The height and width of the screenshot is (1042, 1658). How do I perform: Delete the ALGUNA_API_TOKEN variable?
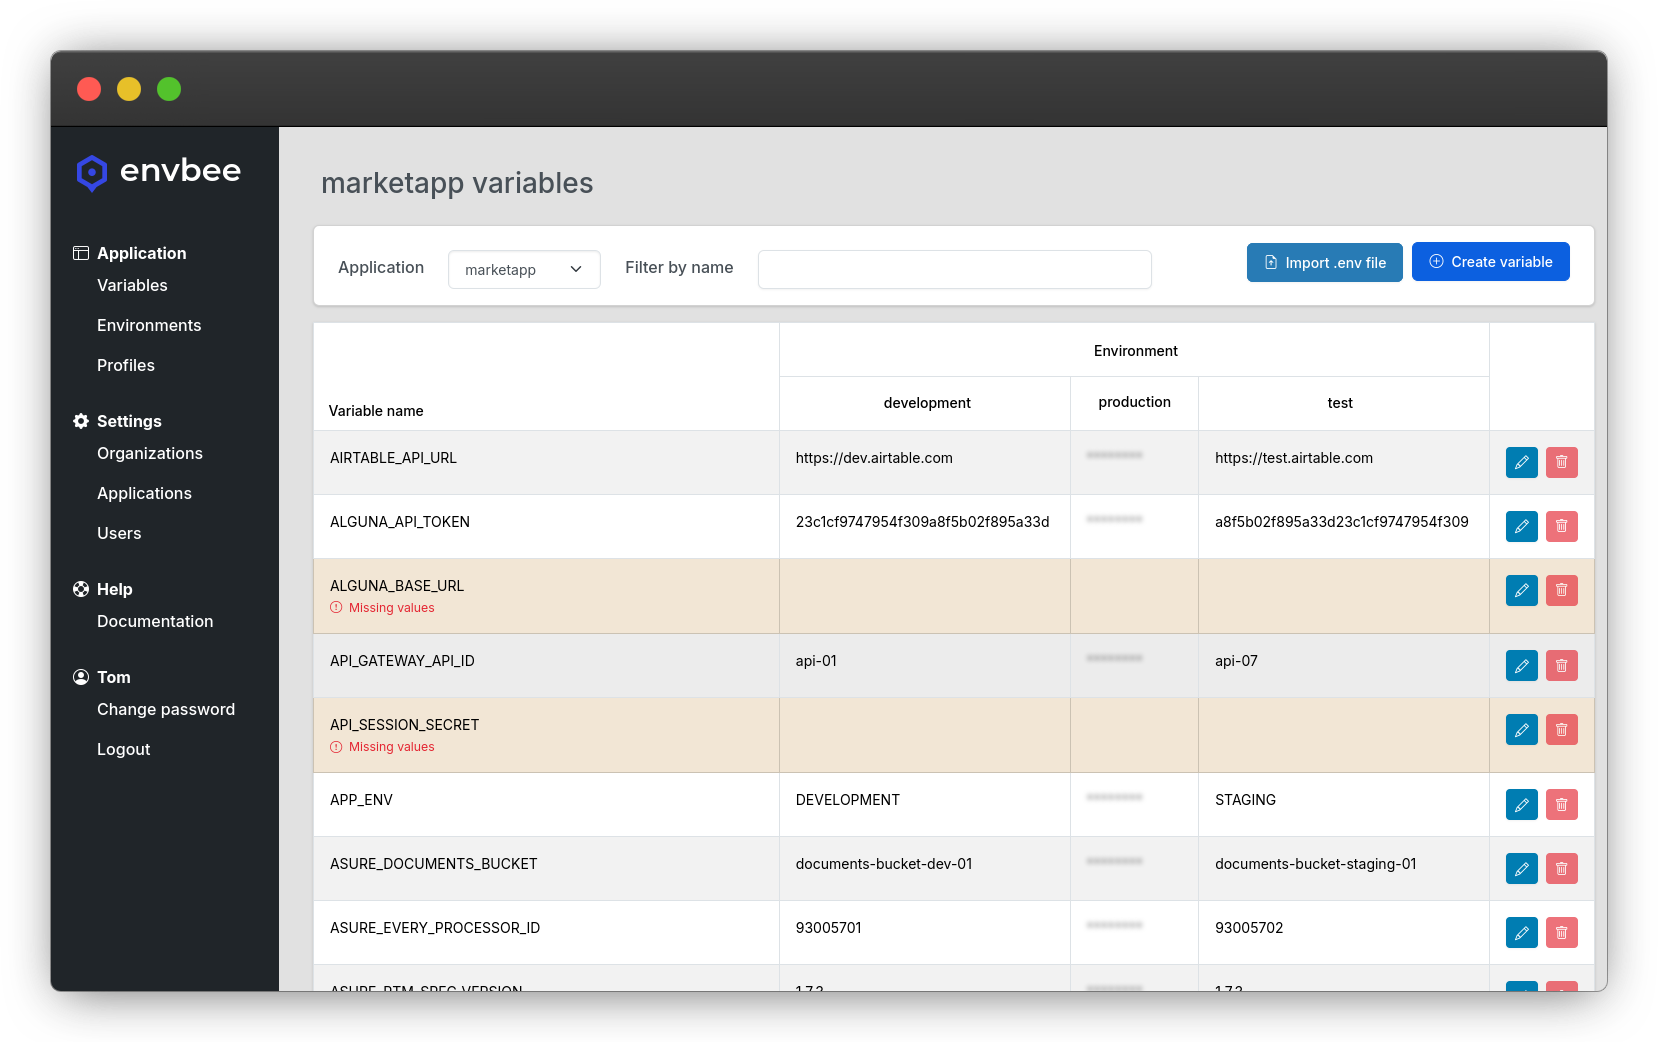click(x=1561, y=526)
